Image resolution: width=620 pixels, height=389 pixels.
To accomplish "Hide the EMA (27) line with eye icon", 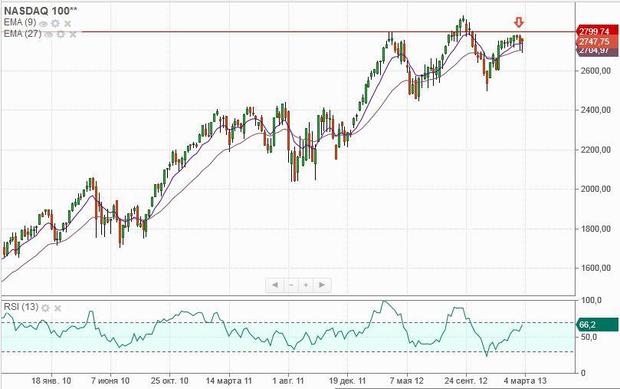I will click(x=49, y=35).
